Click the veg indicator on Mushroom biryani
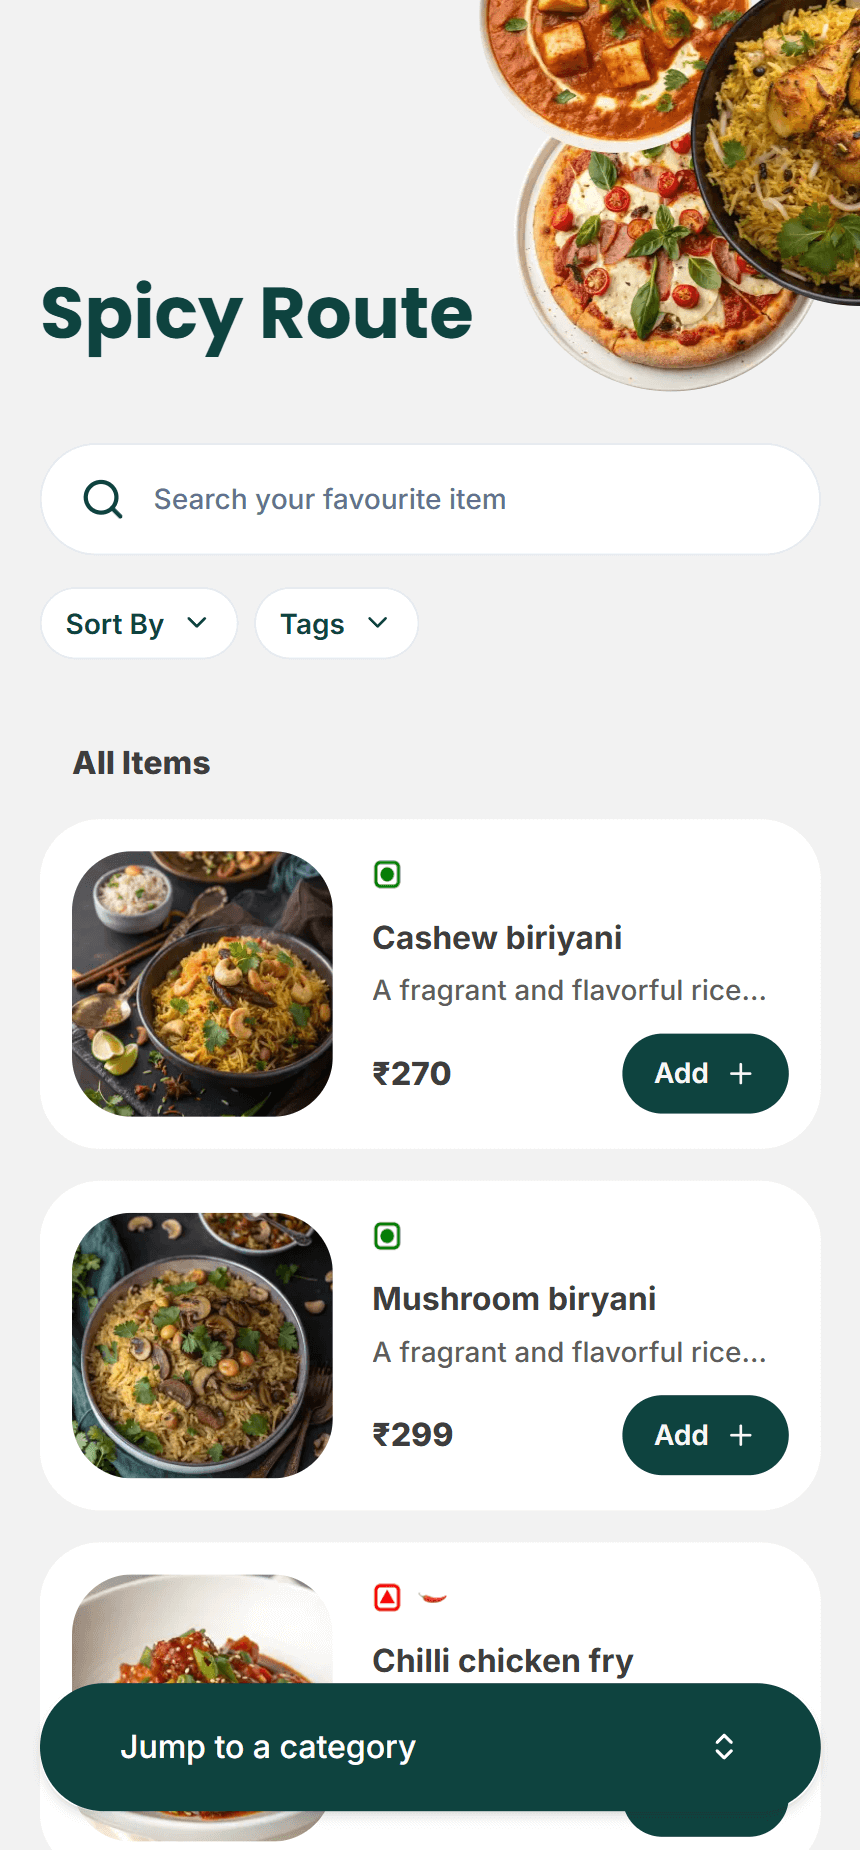 pos(387,1236)
